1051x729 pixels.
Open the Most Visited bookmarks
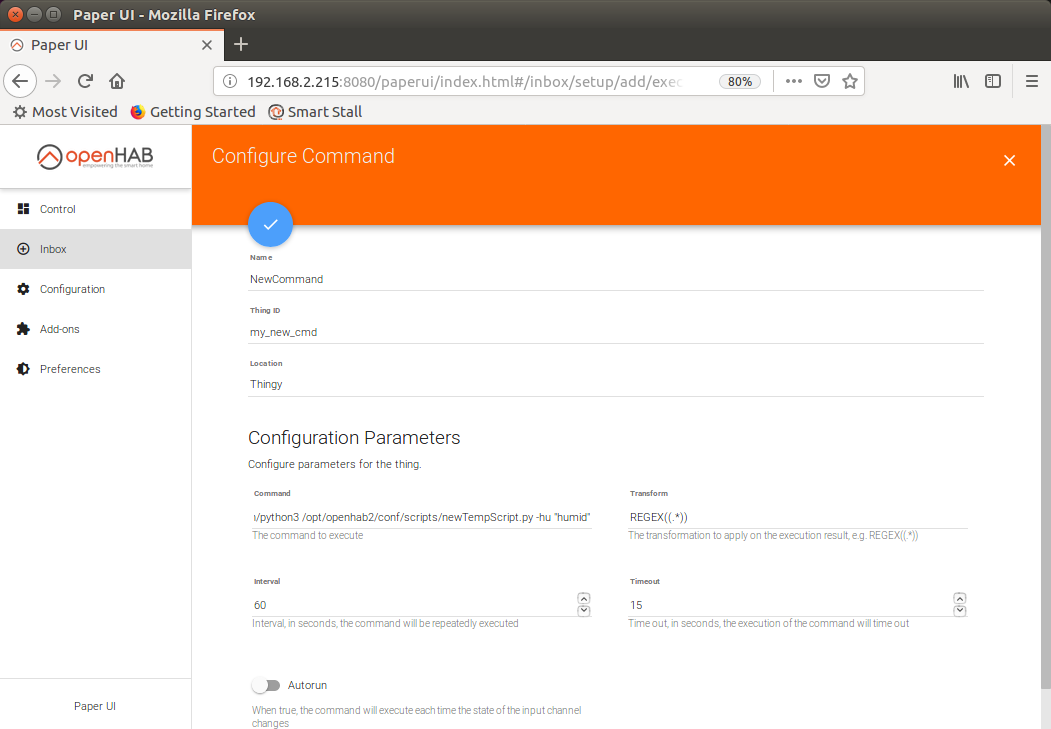(65, 112)
